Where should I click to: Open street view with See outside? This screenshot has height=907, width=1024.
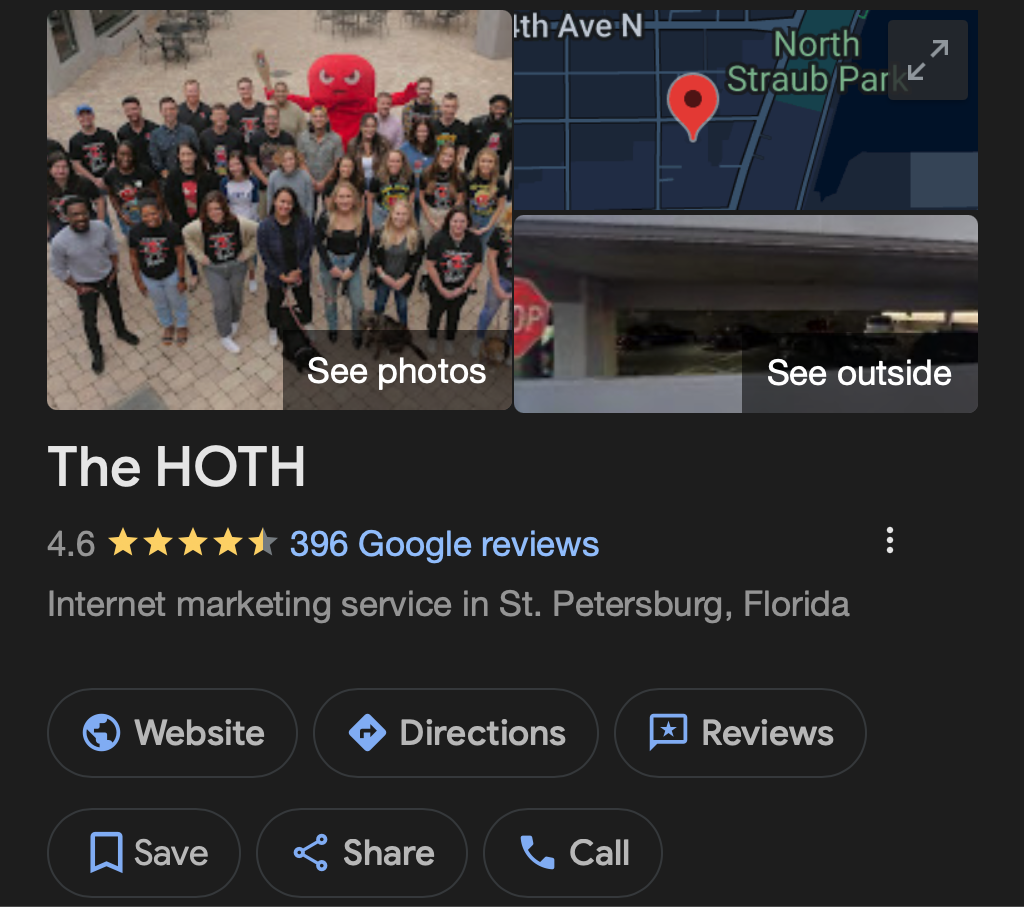[x=859, y=373]
